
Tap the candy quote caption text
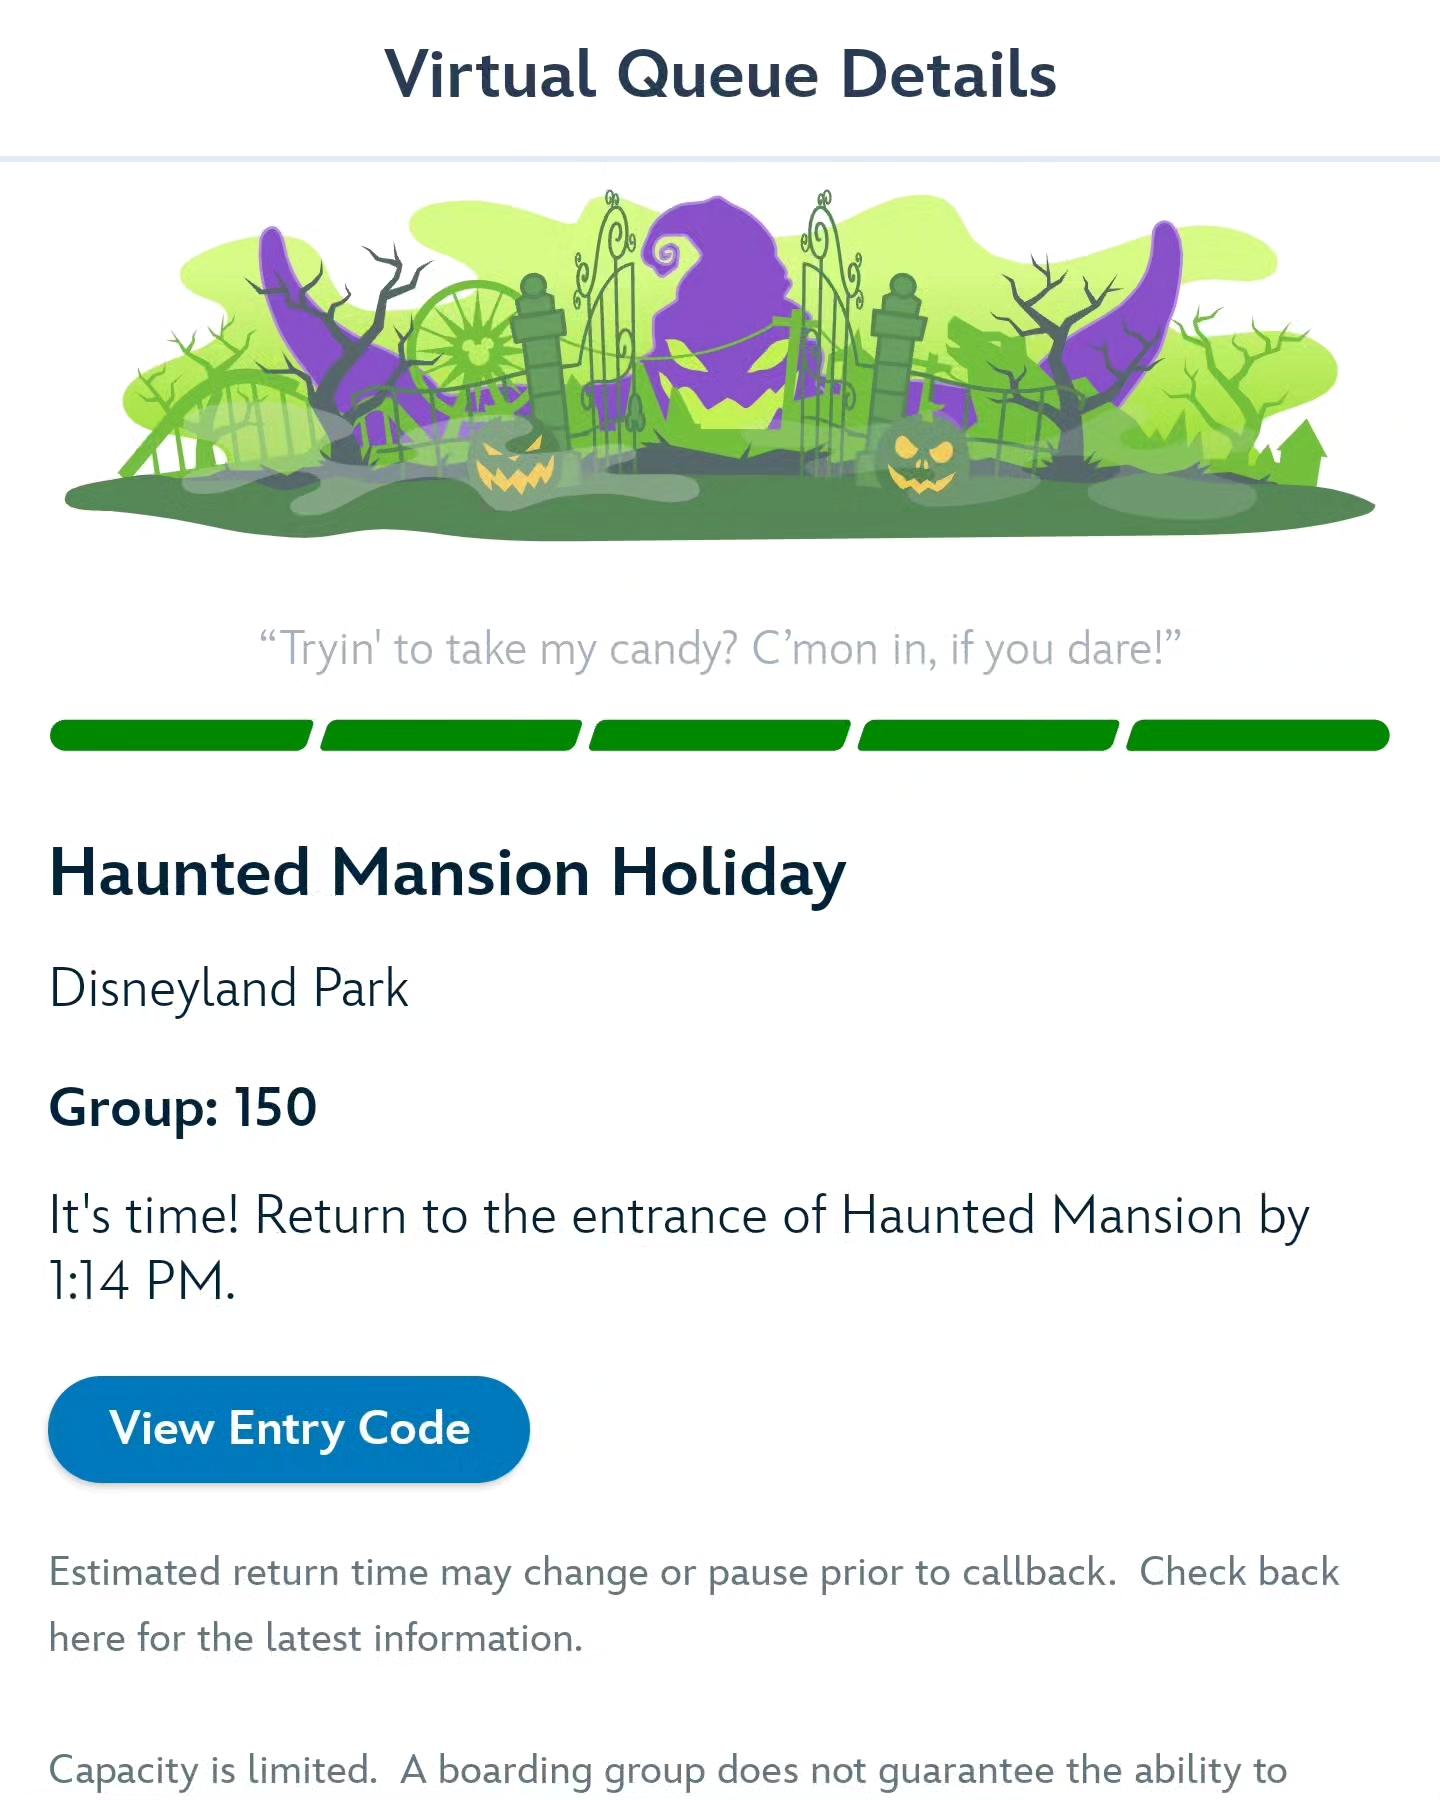720,649
